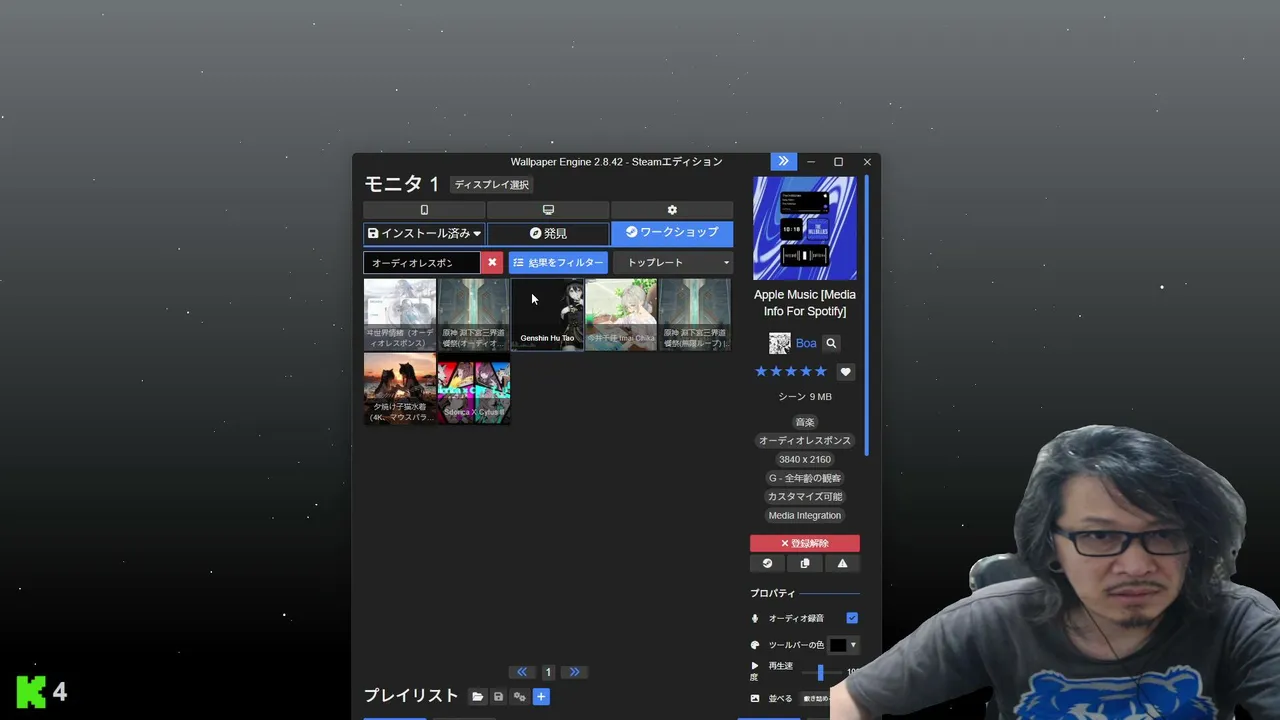Open the author link Boa

point(806,343)
